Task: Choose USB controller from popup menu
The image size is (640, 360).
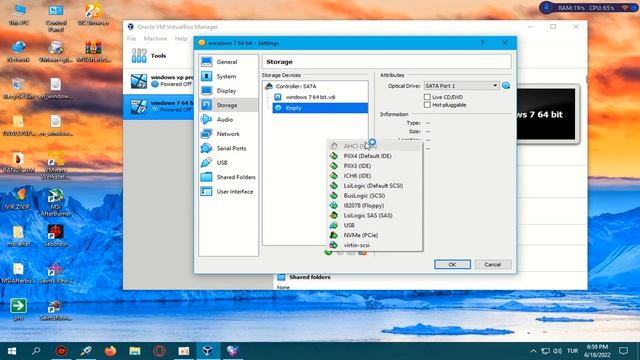Action: (x=375, y=225)
